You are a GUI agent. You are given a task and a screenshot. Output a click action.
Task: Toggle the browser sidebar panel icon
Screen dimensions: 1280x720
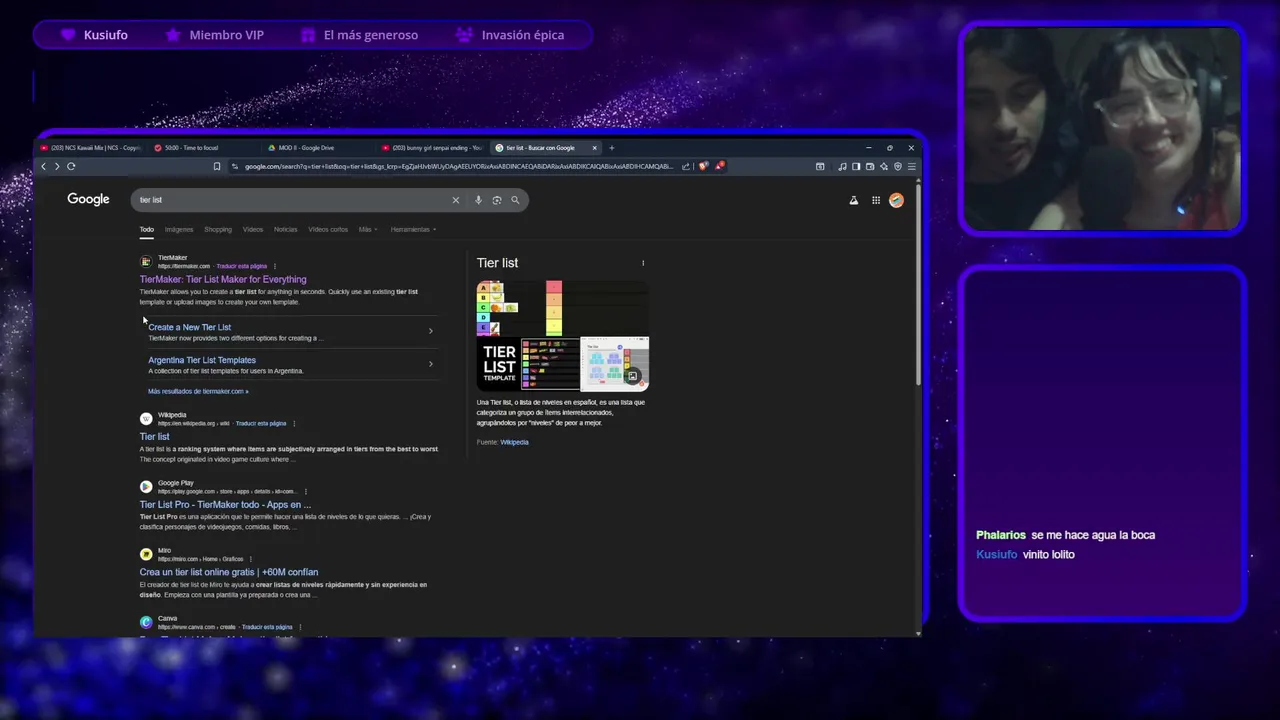pyautogui.click(x=856, y=166)
